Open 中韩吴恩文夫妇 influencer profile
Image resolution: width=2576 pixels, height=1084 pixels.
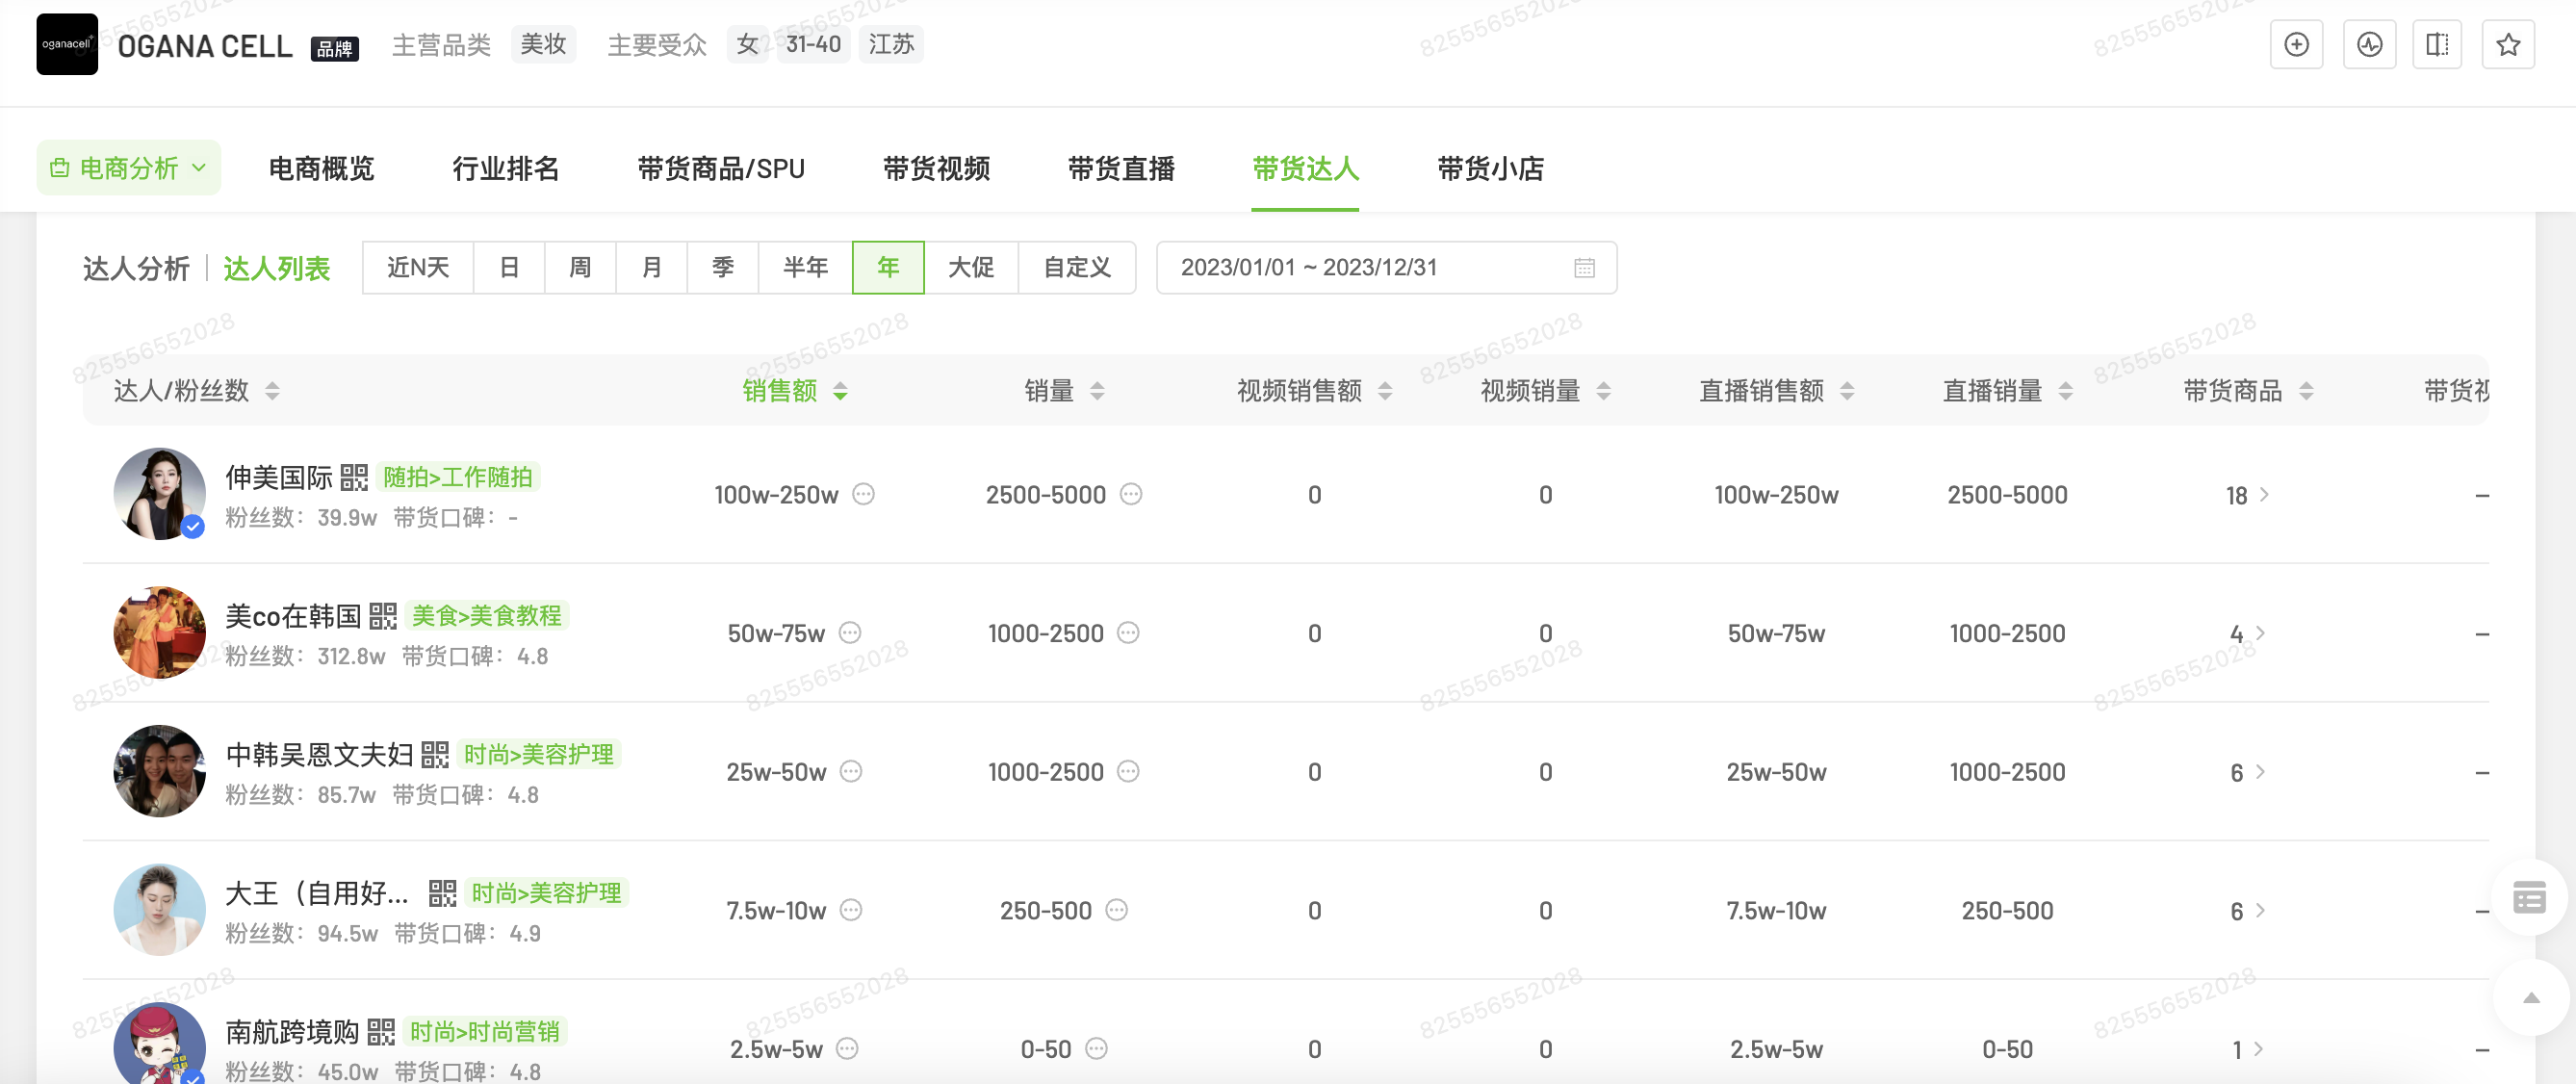(319, 754)
